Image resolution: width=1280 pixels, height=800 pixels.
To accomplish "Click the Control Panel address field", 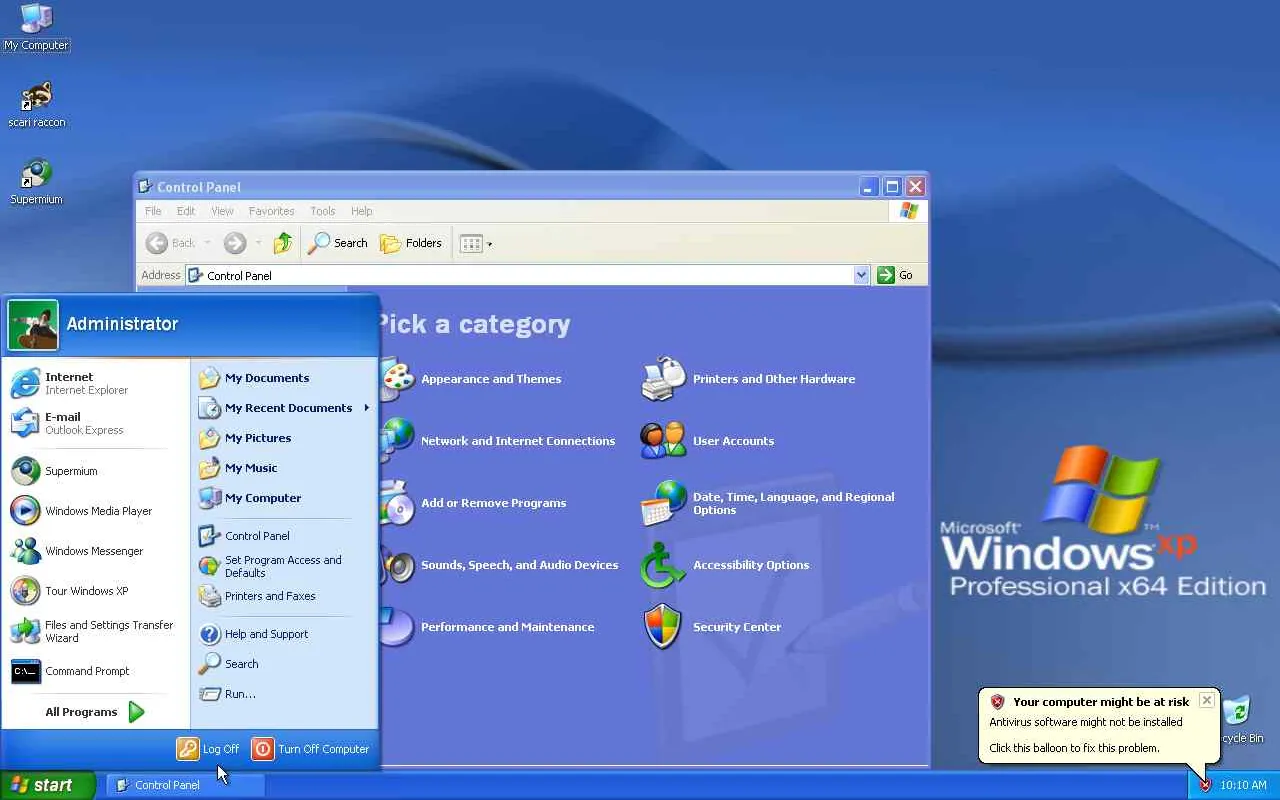I will (x=518, y=275).
